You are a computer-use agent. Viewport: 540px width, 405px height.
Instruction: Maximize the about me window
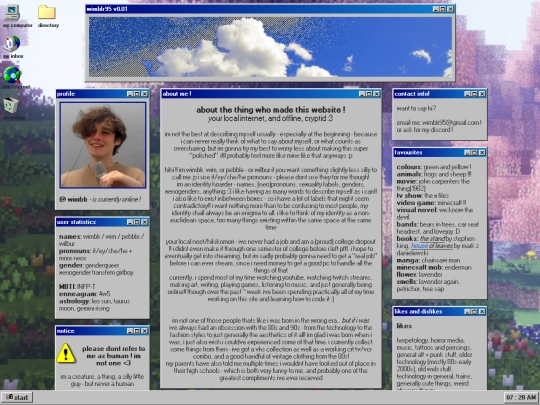point(369,94)
